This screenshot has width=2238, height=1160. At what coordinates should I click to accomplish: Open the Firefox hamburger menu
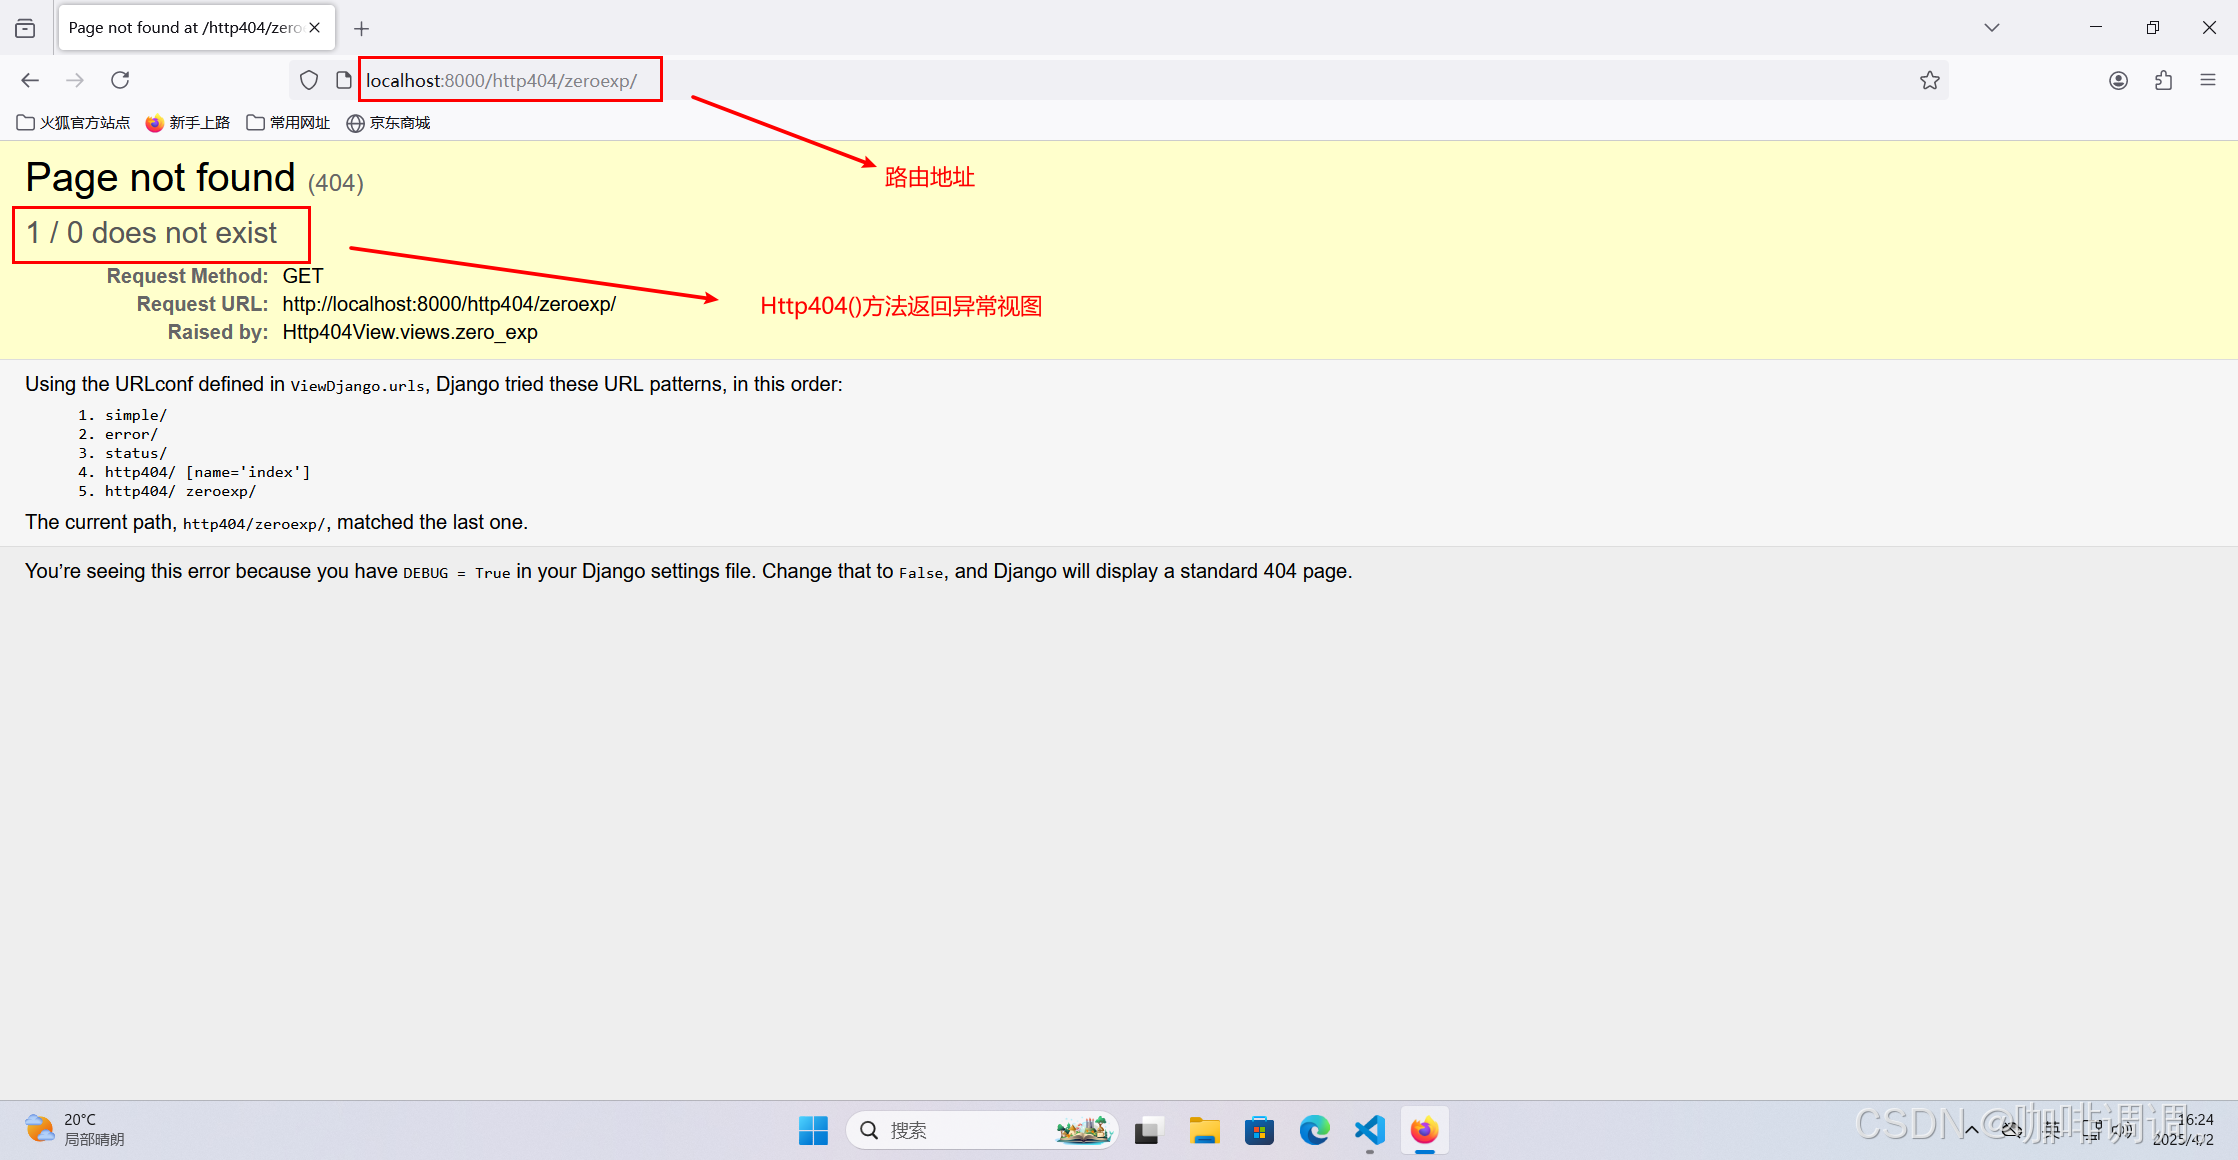(2208, 80)
